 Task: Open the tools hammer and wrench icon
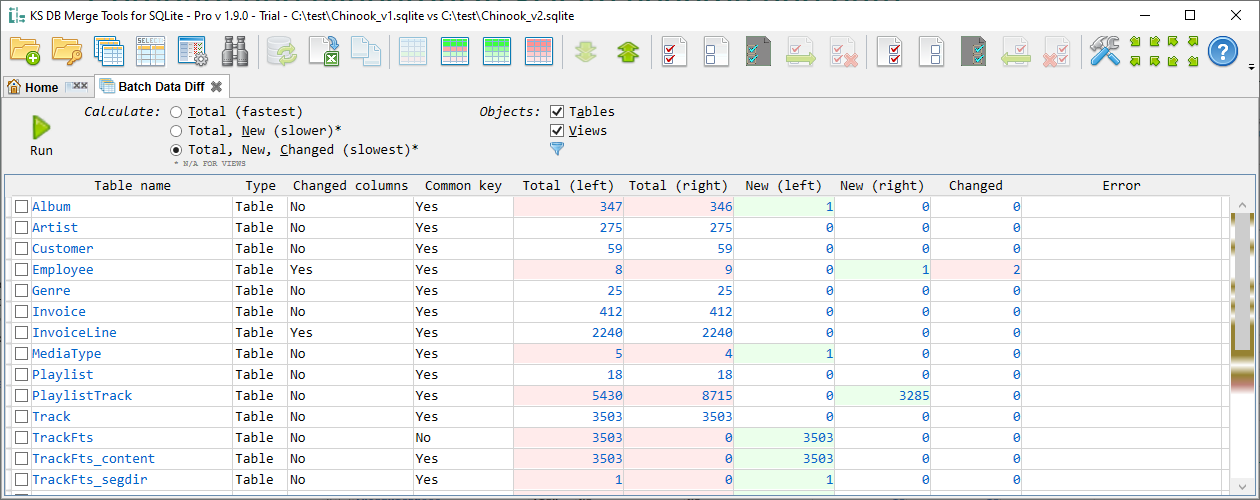1105,51
